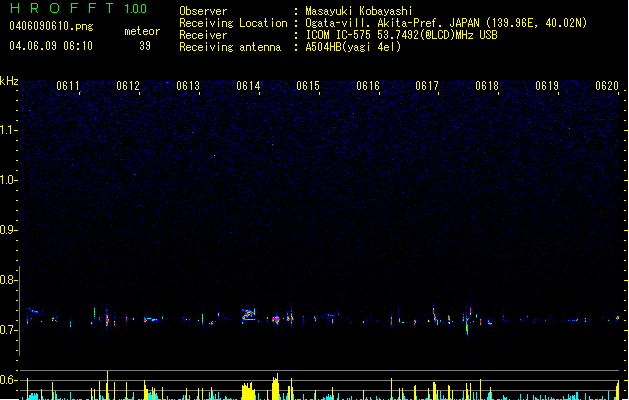Click the 0616 time marker
The height and width of the screenshot is (400, 629).
point(368,86)
